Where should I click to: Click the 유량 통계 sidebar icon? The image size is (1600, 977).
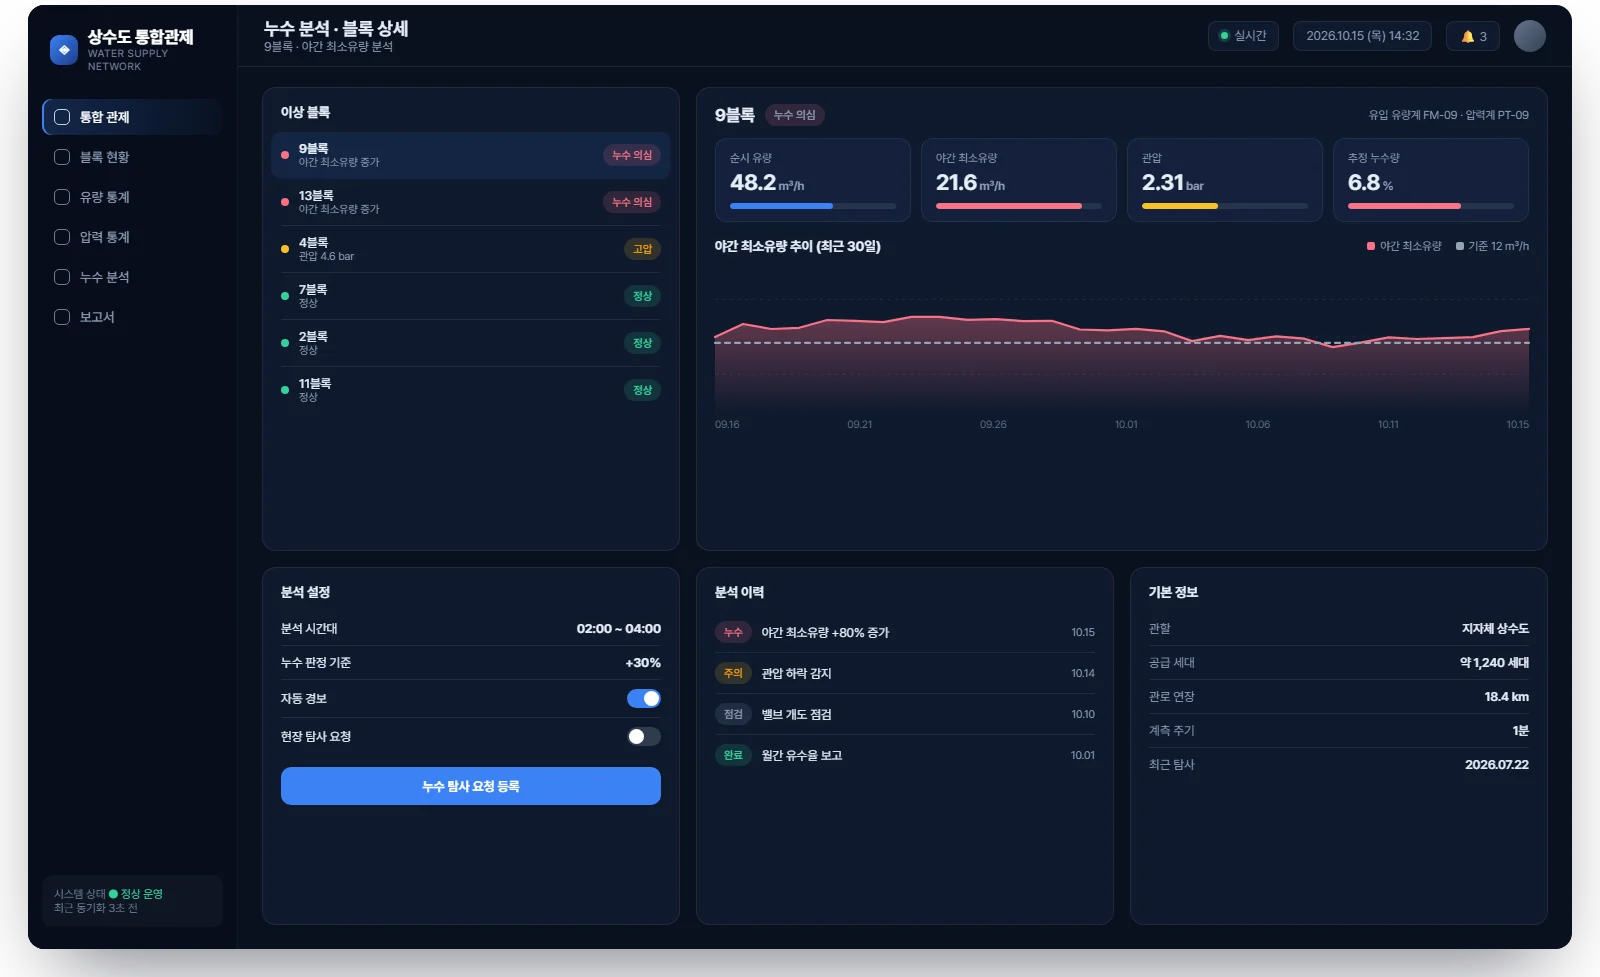[x=62, y=197]
